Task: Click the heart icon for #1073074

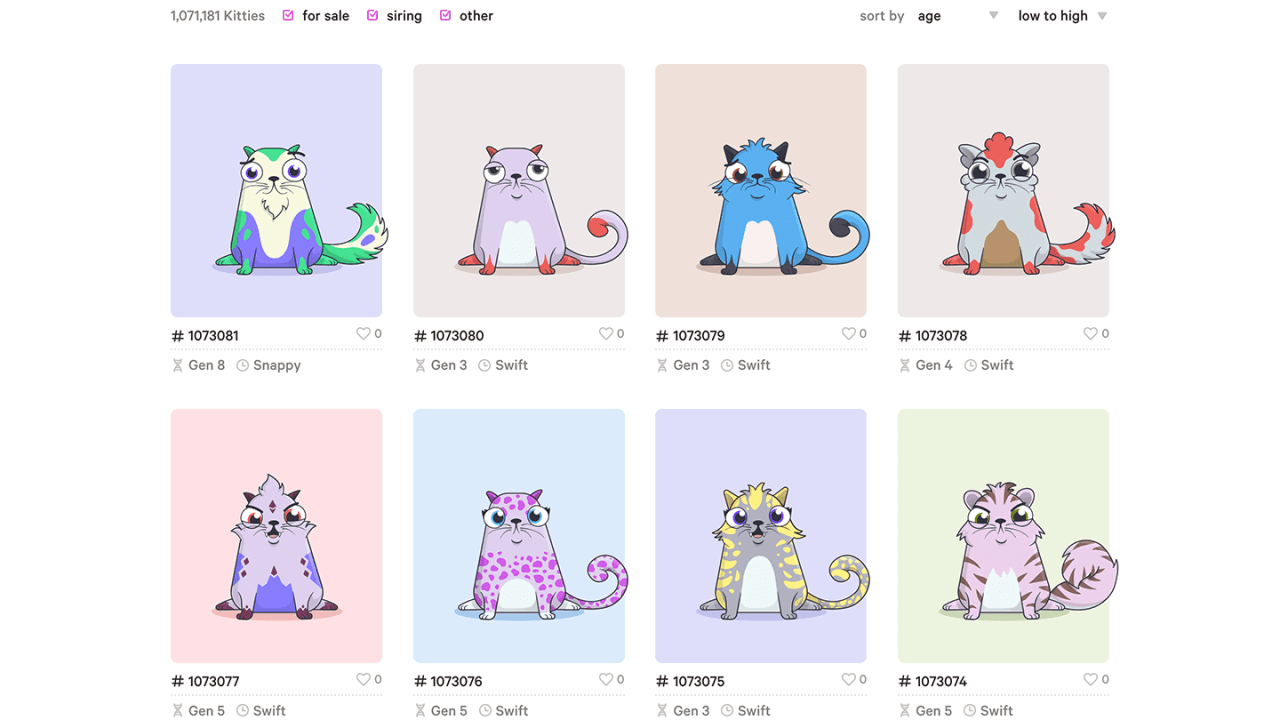Action: [x=1091, y=679]
